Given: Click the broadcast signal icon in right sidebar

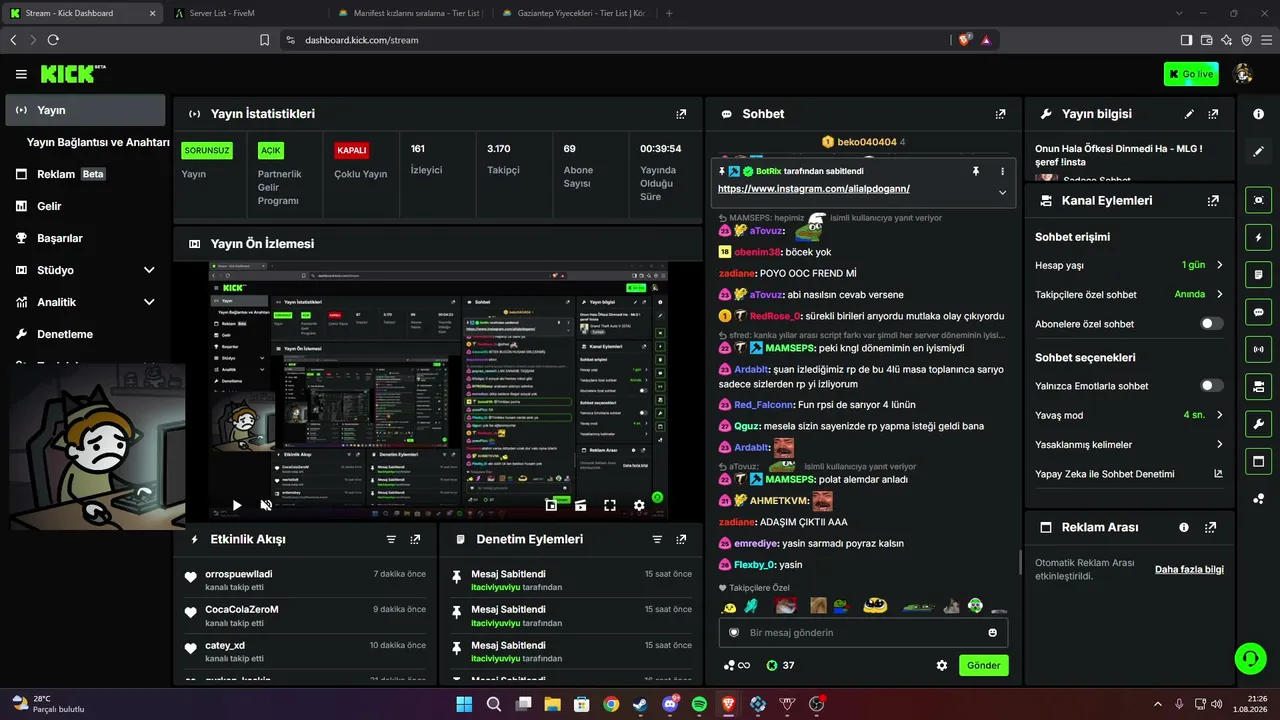Looking at the screenshot, I should click(x=1258, y=349).
